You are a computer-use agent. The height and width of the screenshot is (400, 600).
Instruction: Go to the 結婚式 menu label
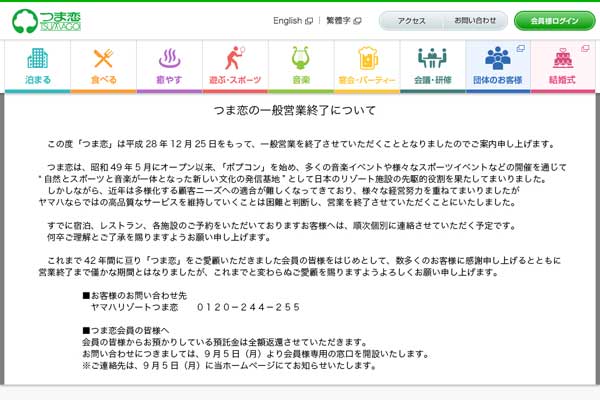(x=562, y=80)
